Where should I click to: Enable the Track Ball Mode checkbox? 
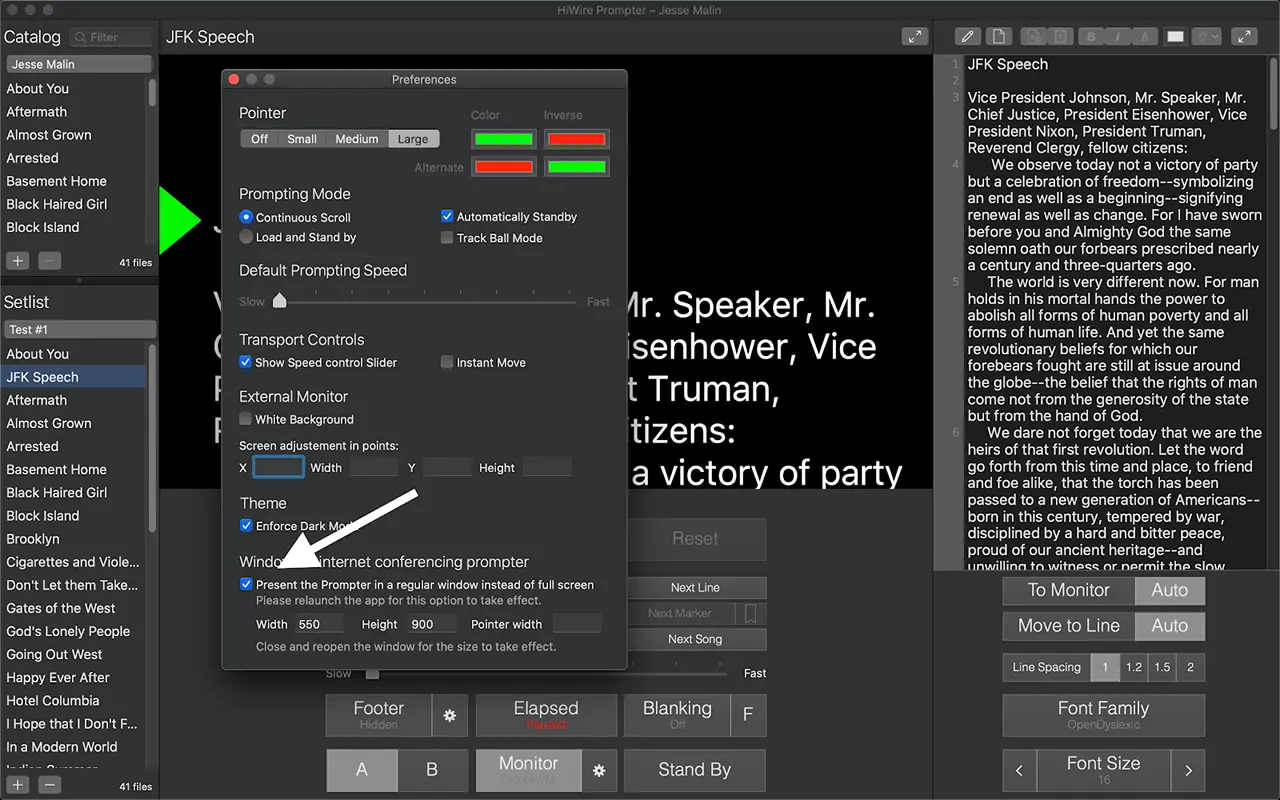447,238
